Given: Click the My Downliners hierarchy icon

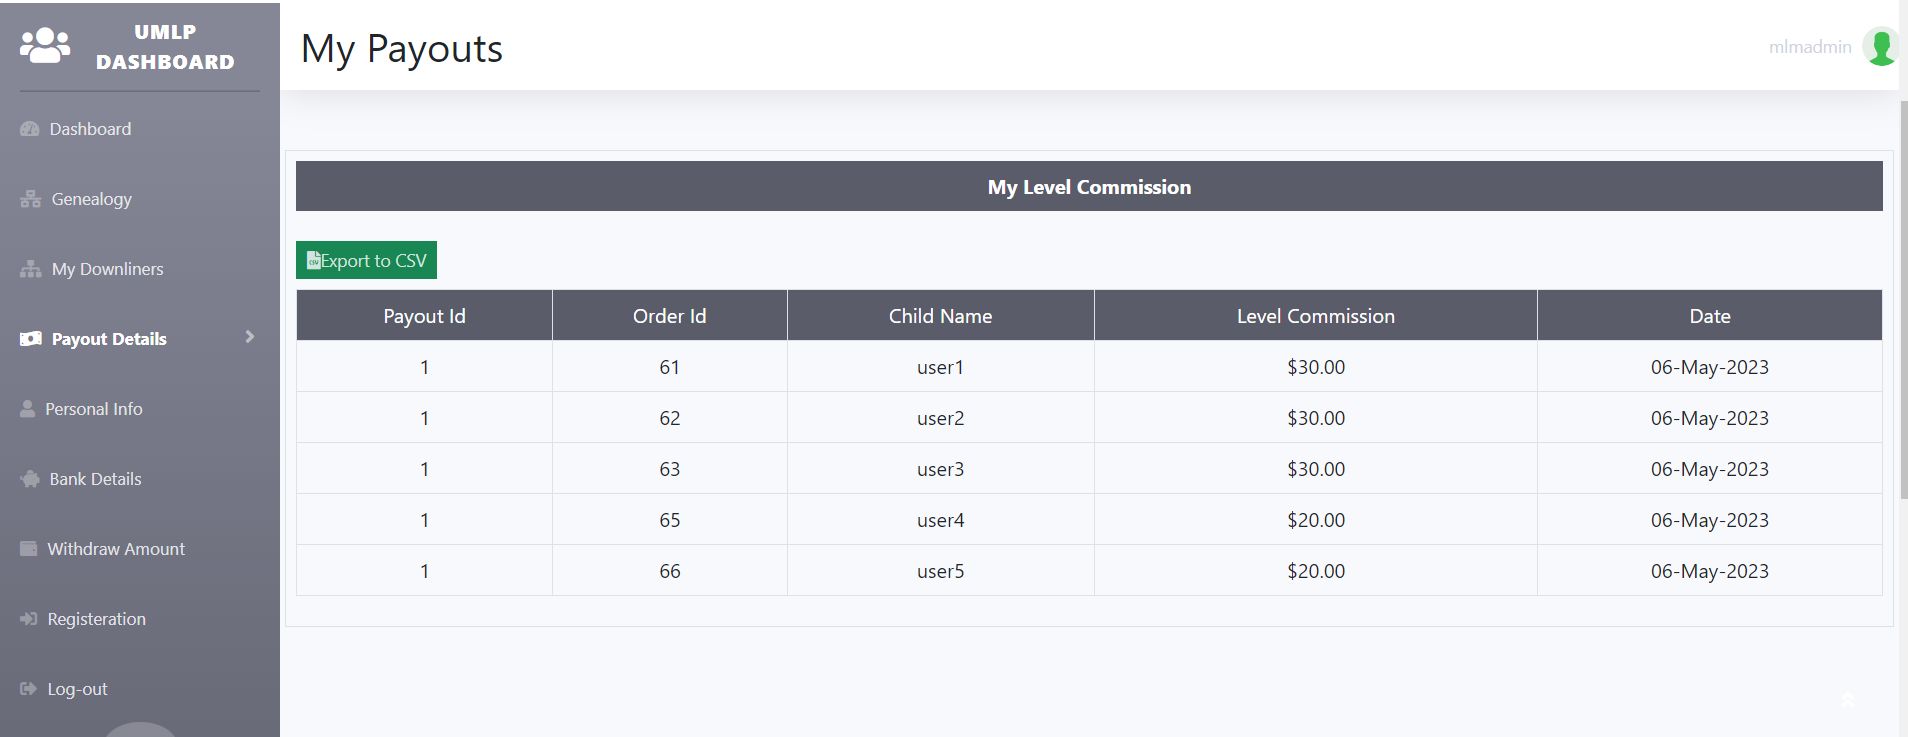Looking at the screenshot, I should [30, 269].
